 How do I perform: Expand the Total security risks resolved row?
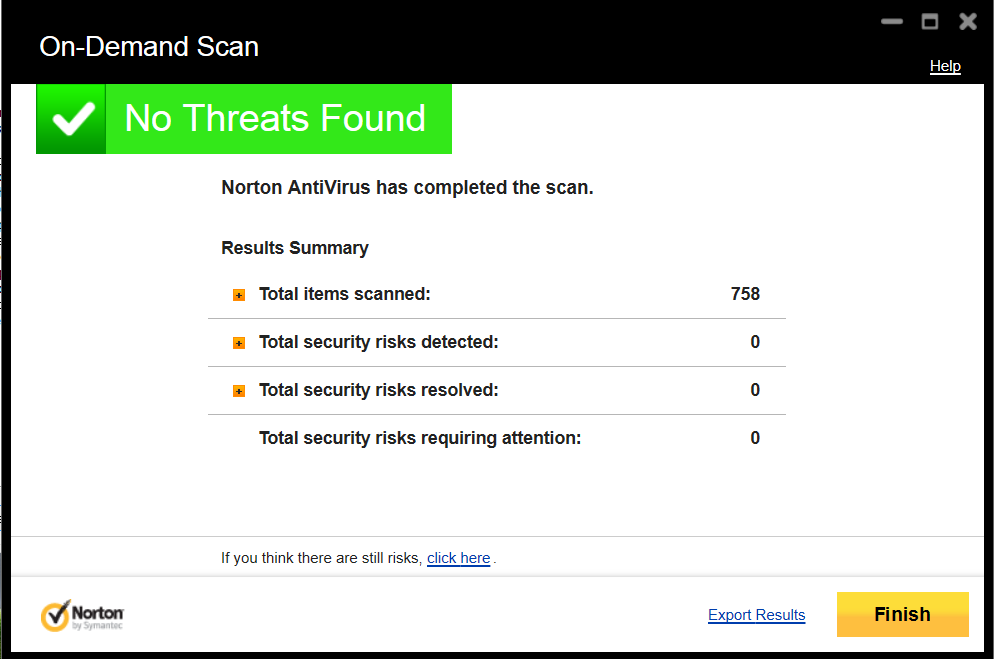point(239,391)
